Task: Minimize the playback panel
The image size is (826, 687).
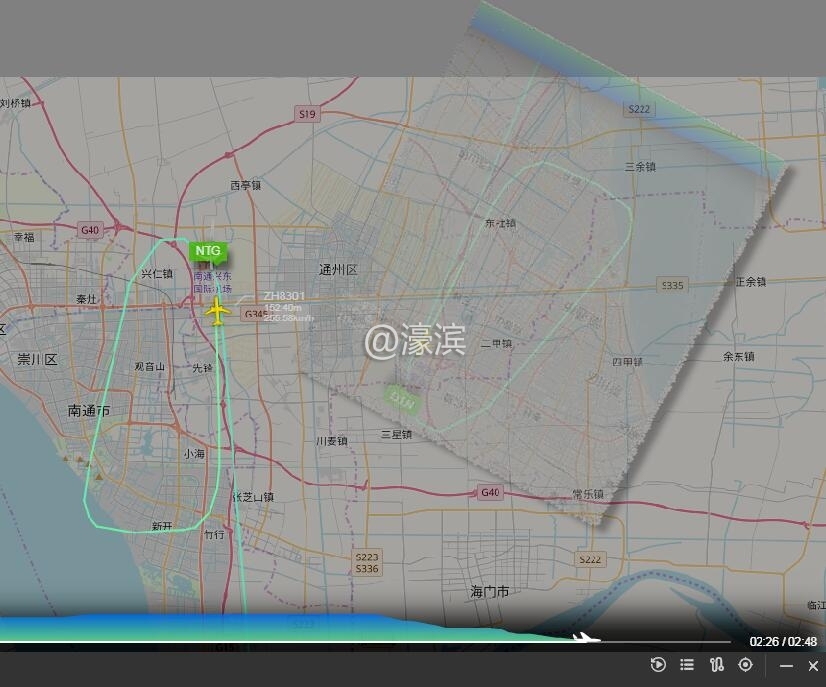Action: tap(787, 666)
